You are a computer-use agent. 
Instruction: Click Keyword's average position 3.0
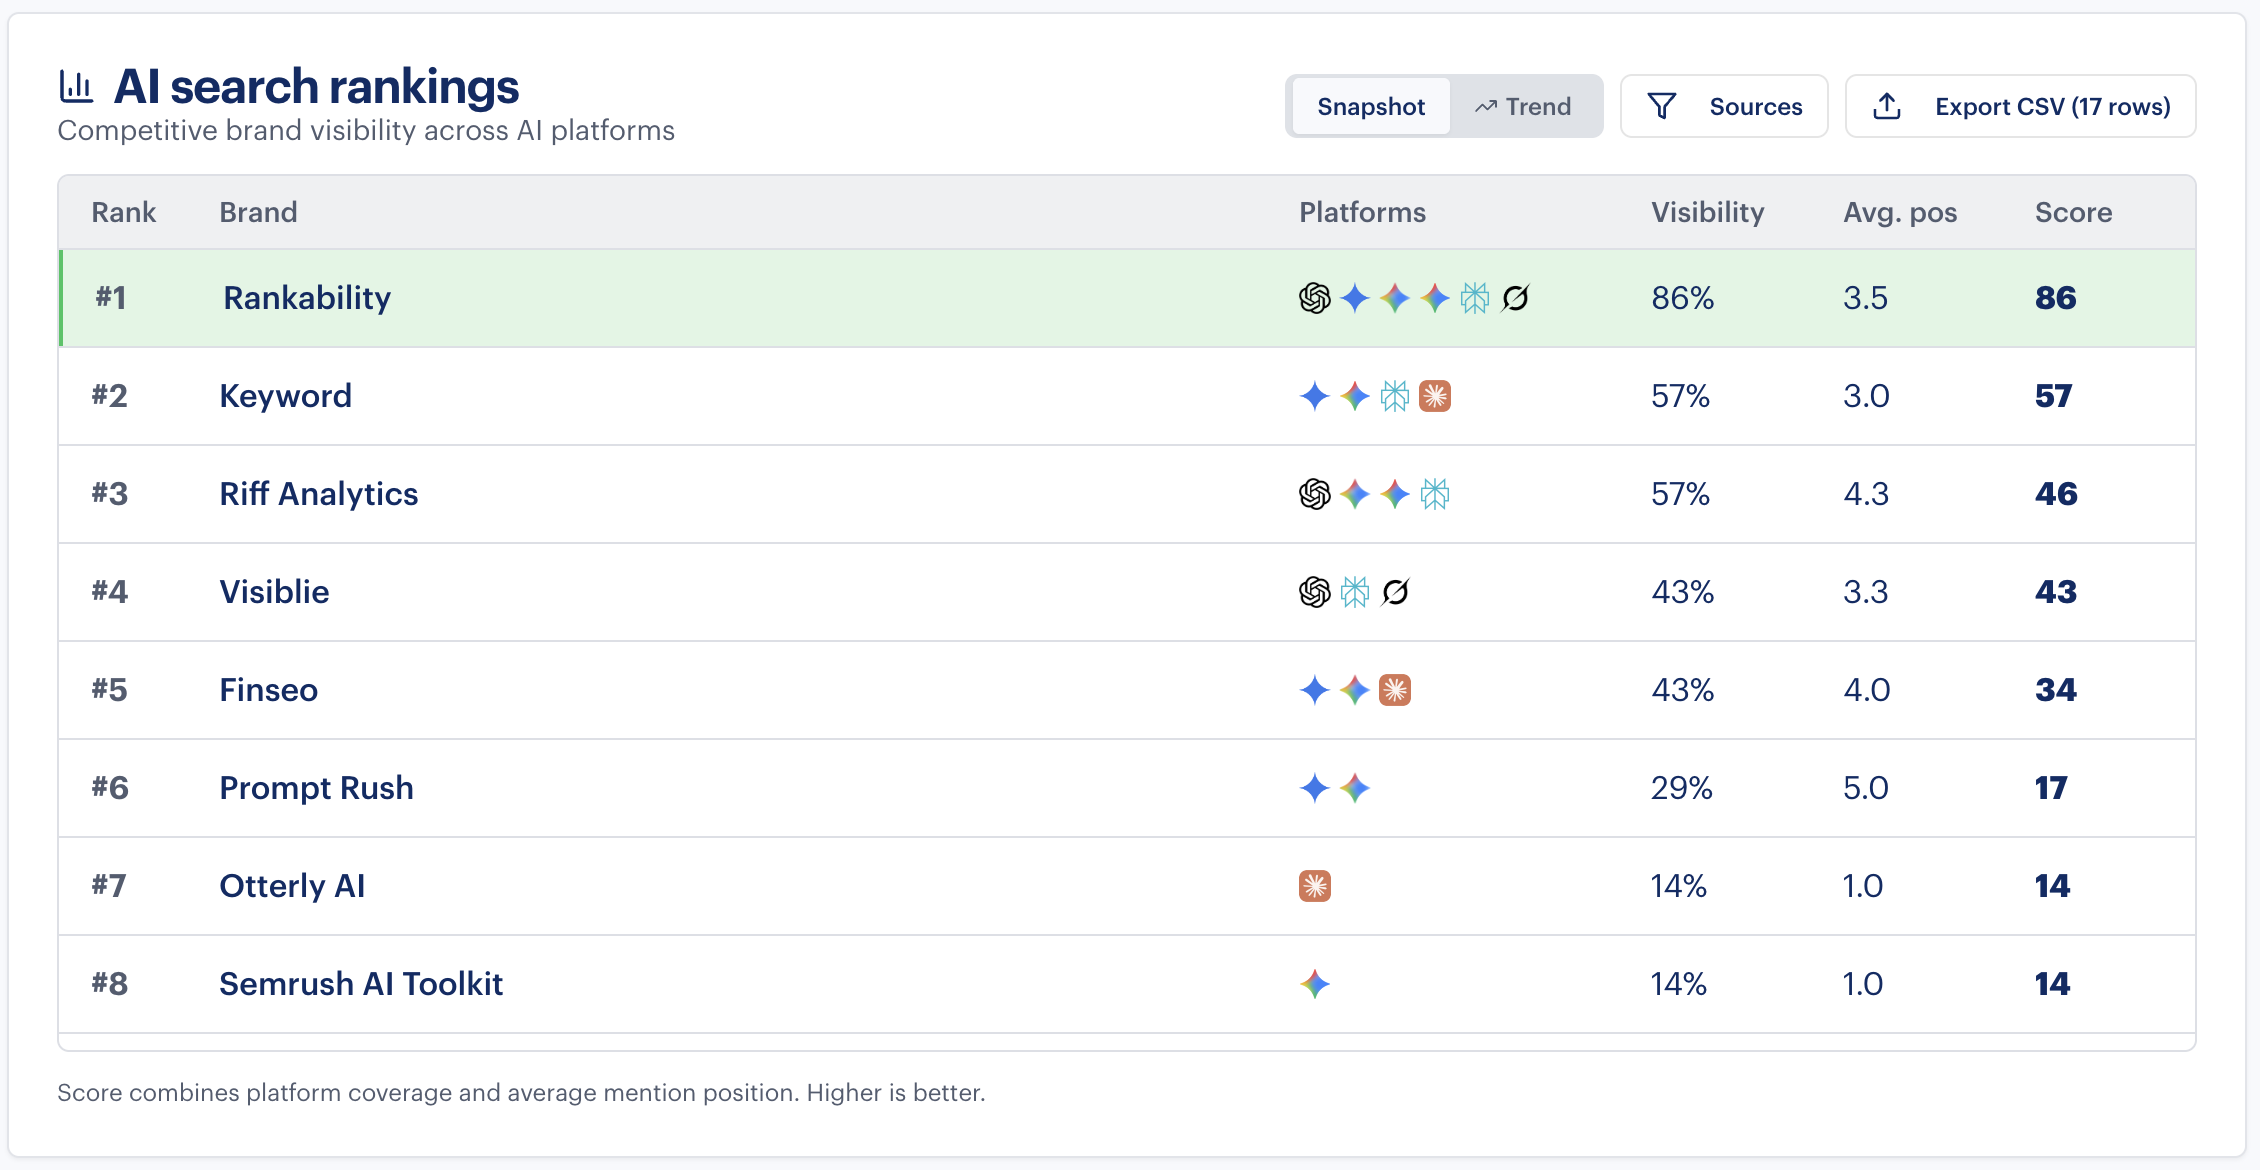pyautogui.click(x=1866, y=396)
